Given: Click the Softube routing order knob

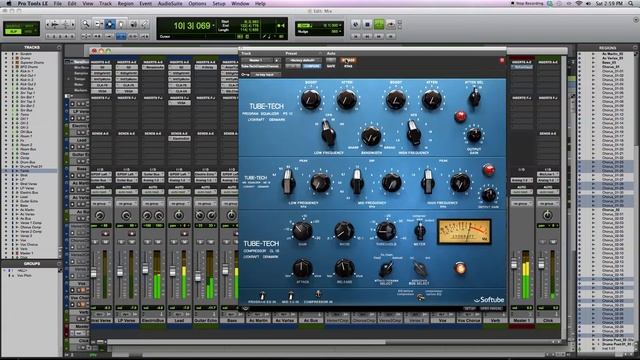Looking at the screenshot, I should [420, 298].
